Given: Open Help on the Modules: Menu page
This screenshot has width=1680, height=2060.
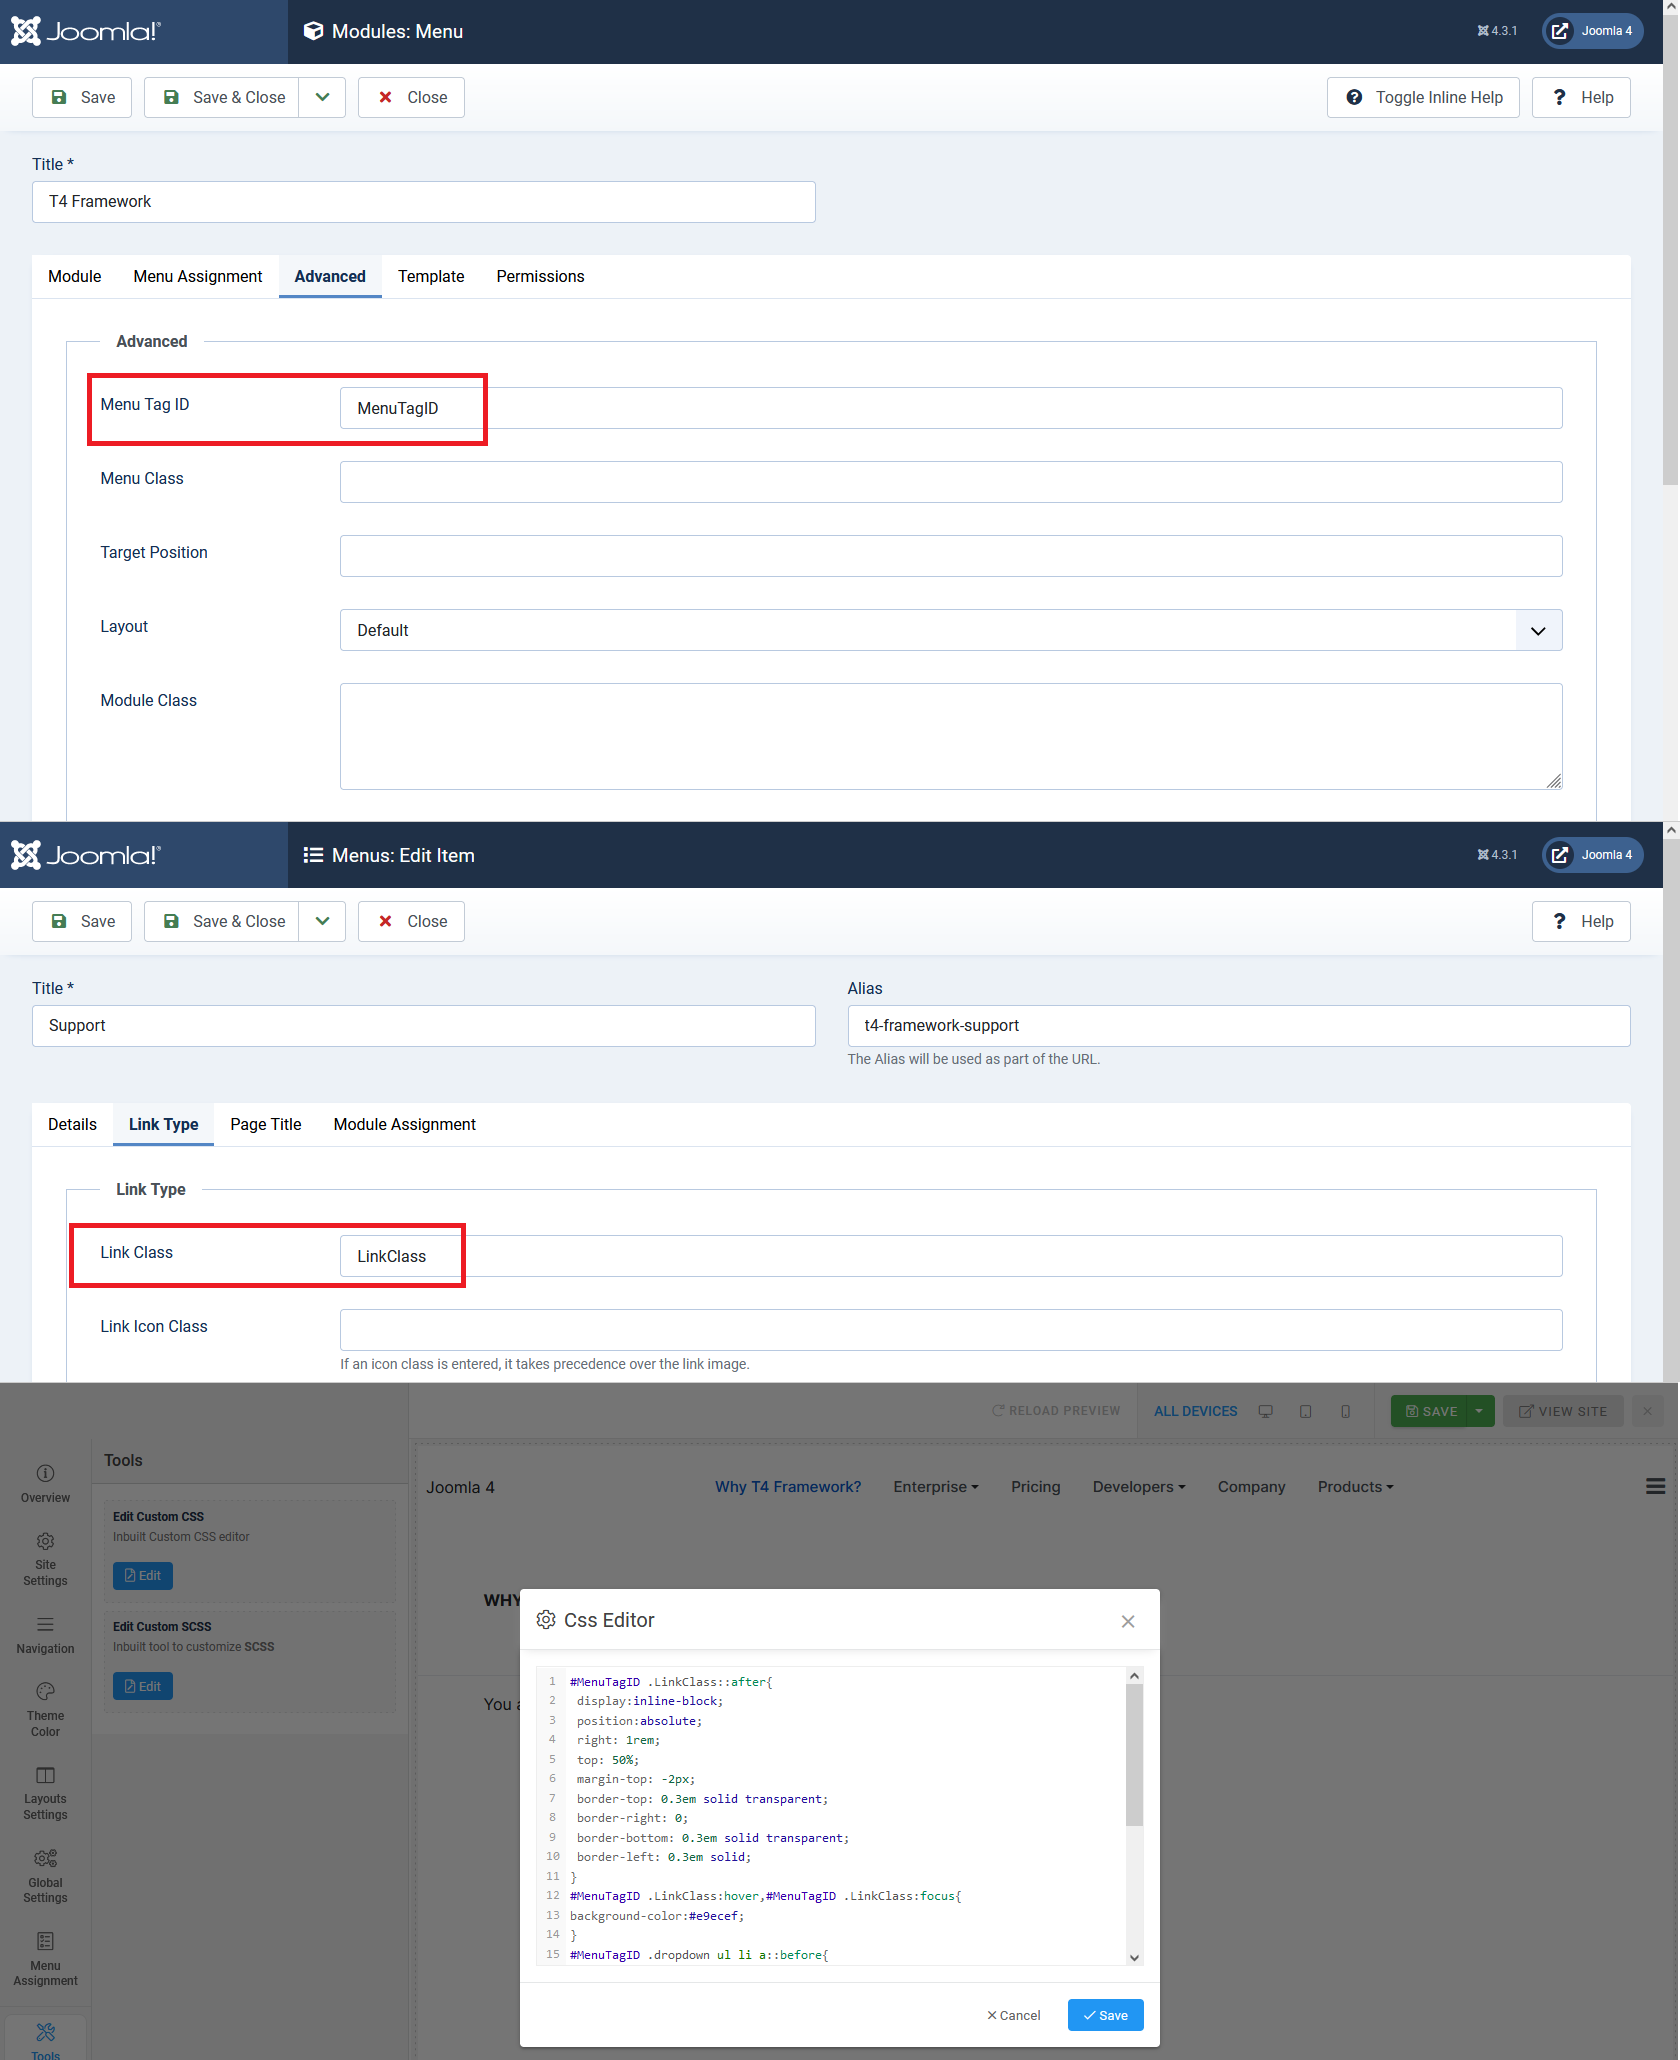Looking at the screenshot, I should pos(1581,97).
